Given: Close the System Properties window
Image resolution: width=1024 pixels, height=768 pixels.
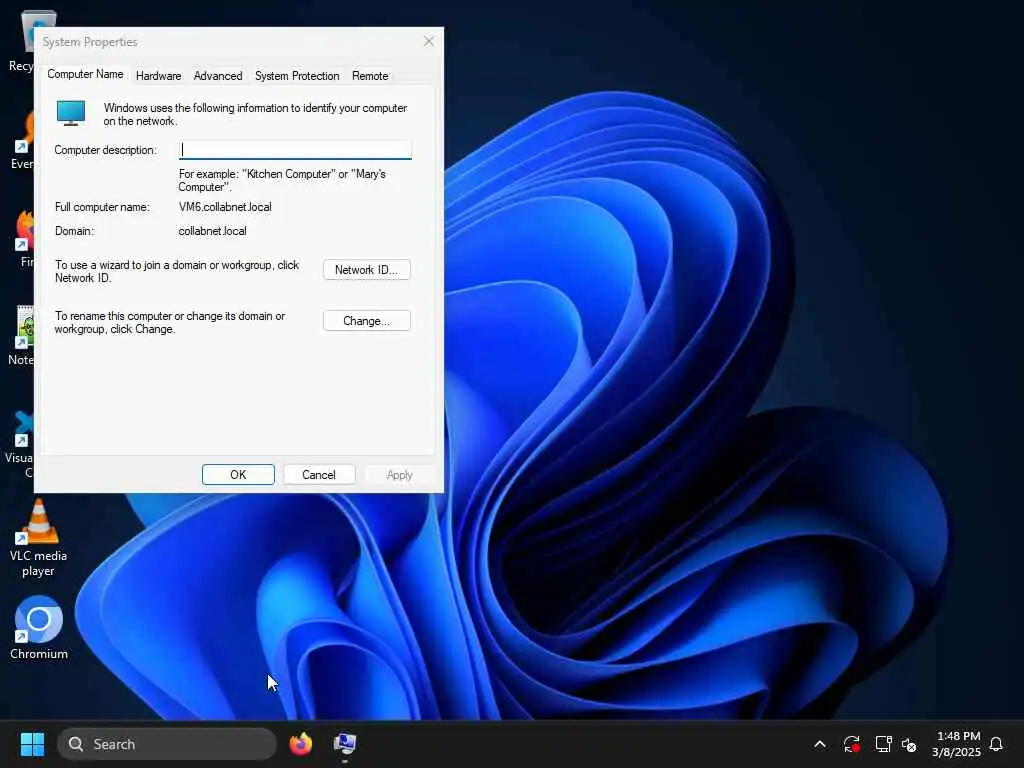Looking at the screenshot, I should click(x=428, y=42).
